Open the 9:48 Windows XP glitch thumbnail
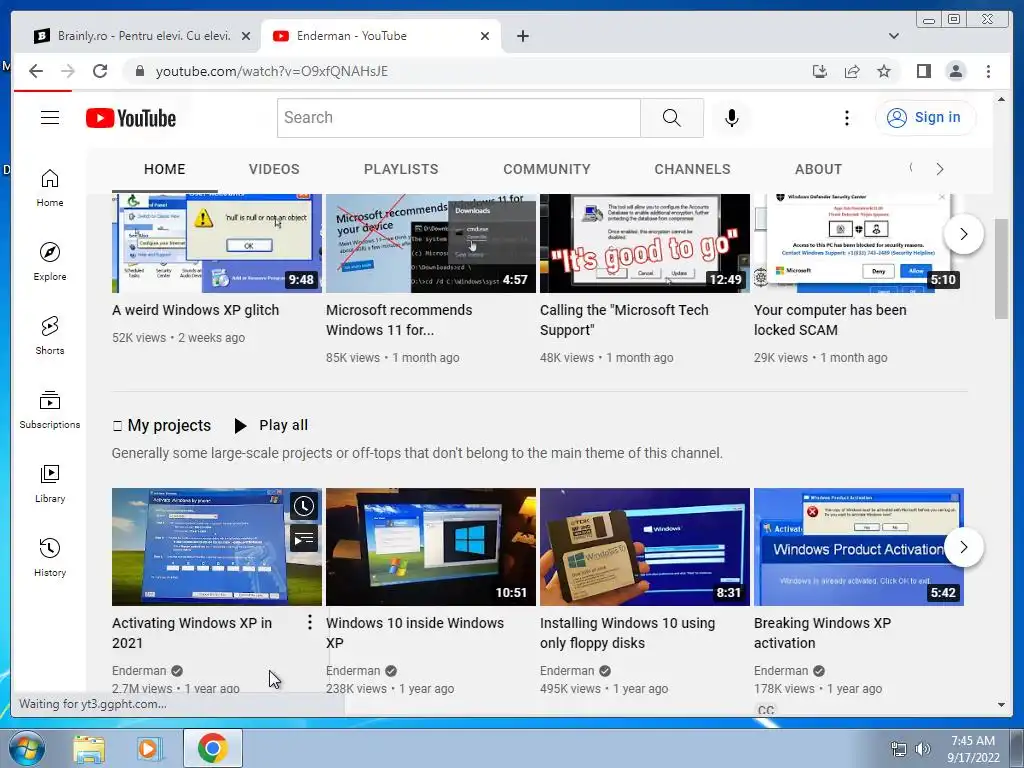Image resolution: width=1024 pixels, height=768 pixels. click(217, 243)
